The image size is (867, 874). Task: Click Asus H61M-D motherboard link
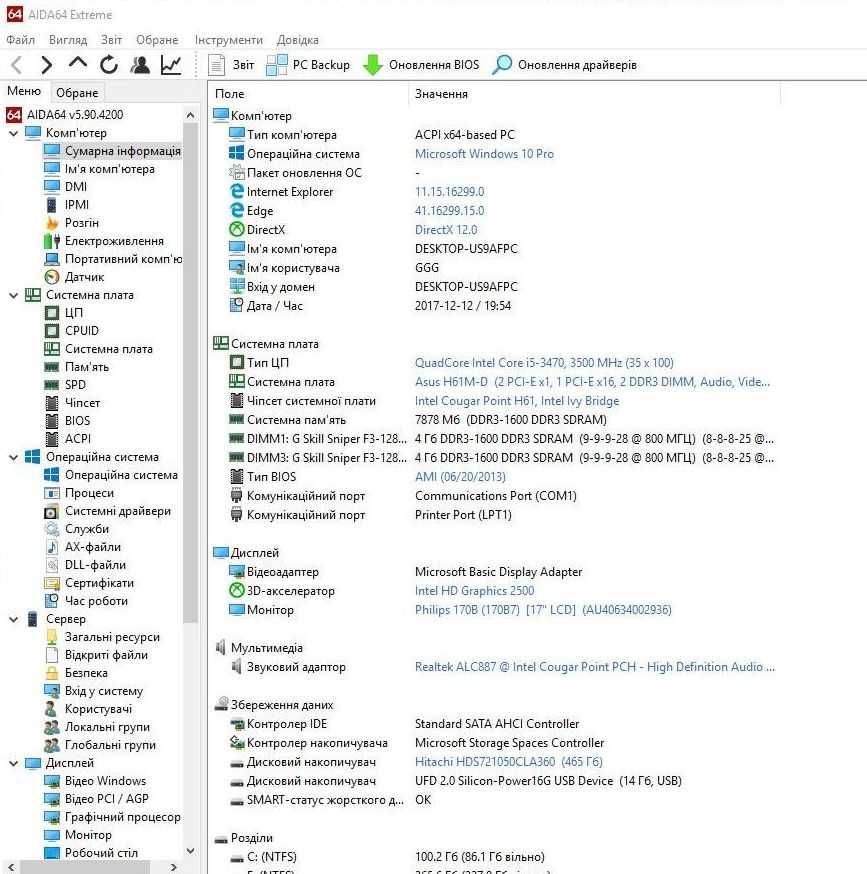pyautogui.click(x=592, y=382)
